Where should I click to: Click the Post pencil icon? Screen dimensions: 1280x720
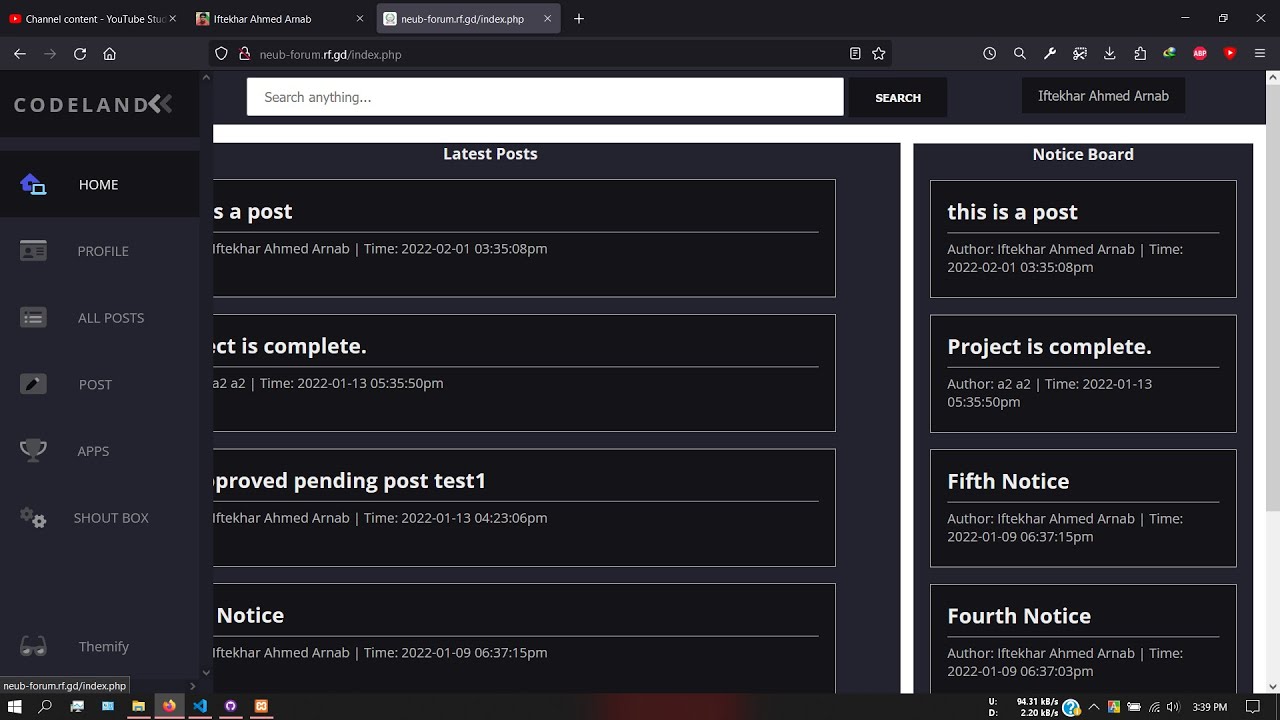click(33, 384)
